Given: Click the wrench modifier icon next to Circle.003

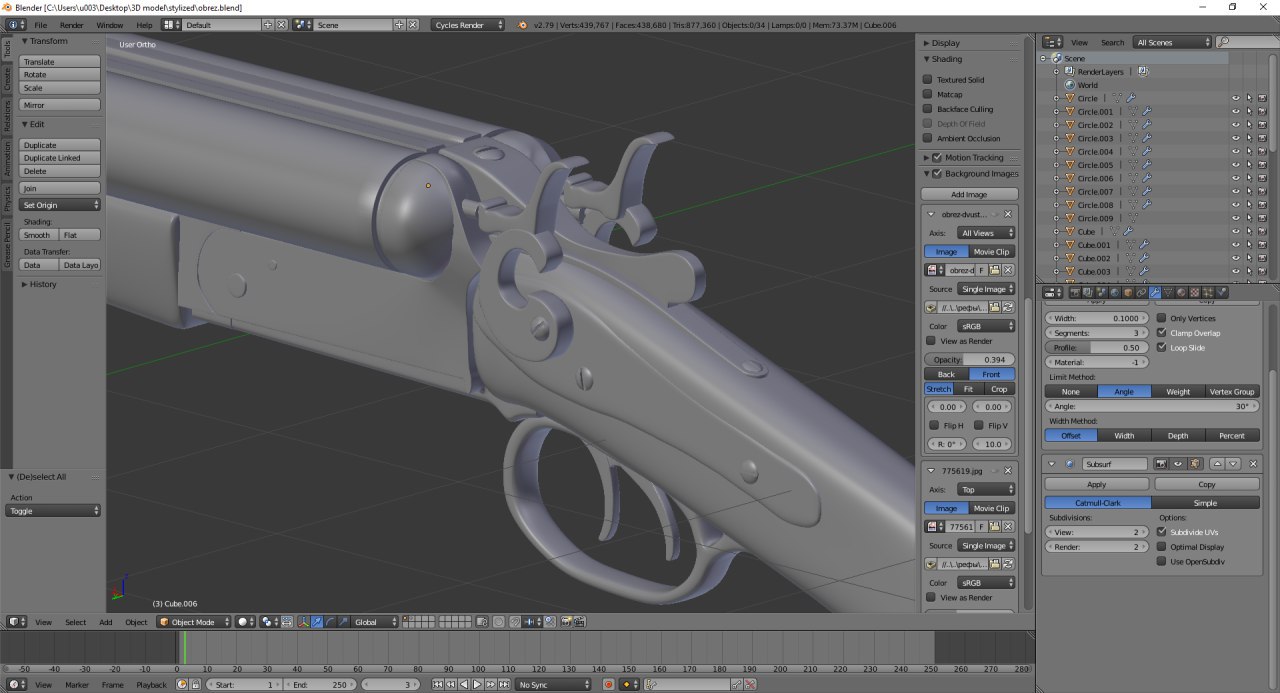Looking at the screenshot, I should pyautogui.click(x=1146, y=138).
